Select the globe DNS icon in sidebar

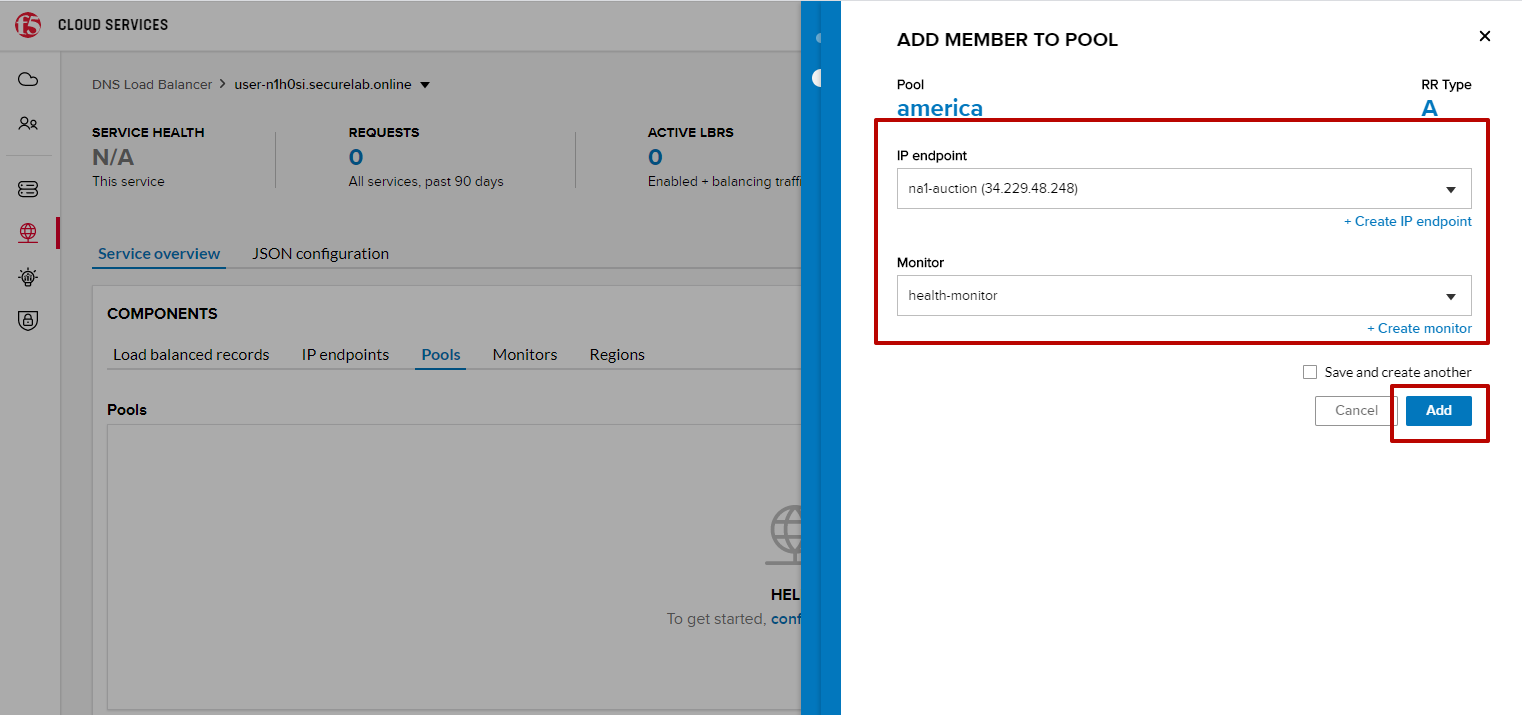(x=28, y=233)
